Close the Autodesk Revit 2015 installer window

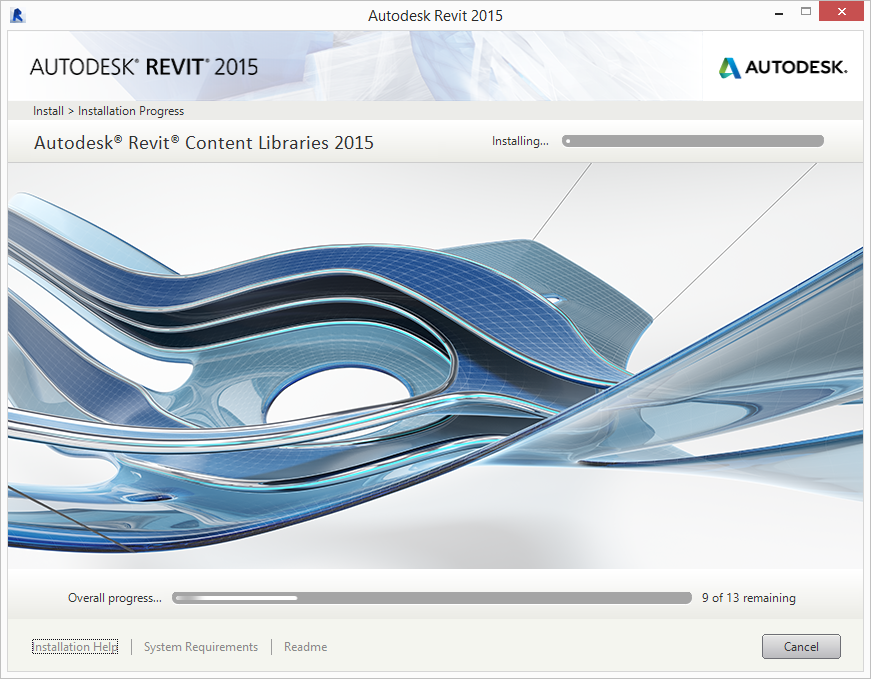coord(842,12)
